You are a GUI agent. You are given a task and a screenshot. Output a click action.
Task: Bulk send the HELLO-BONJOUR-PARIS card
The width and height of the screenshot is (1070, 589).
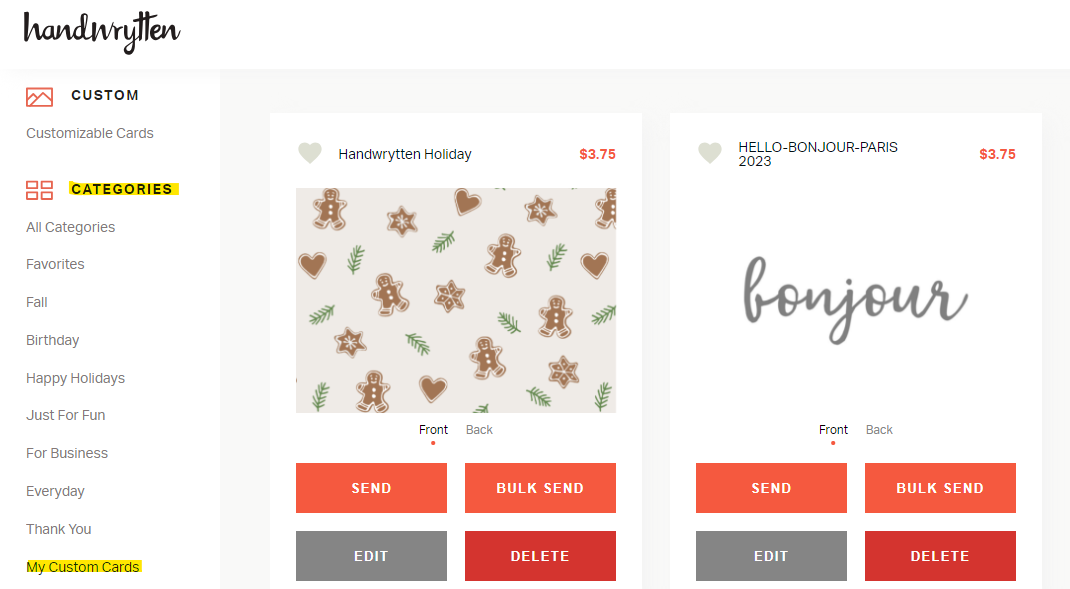(x=940, y=488)
